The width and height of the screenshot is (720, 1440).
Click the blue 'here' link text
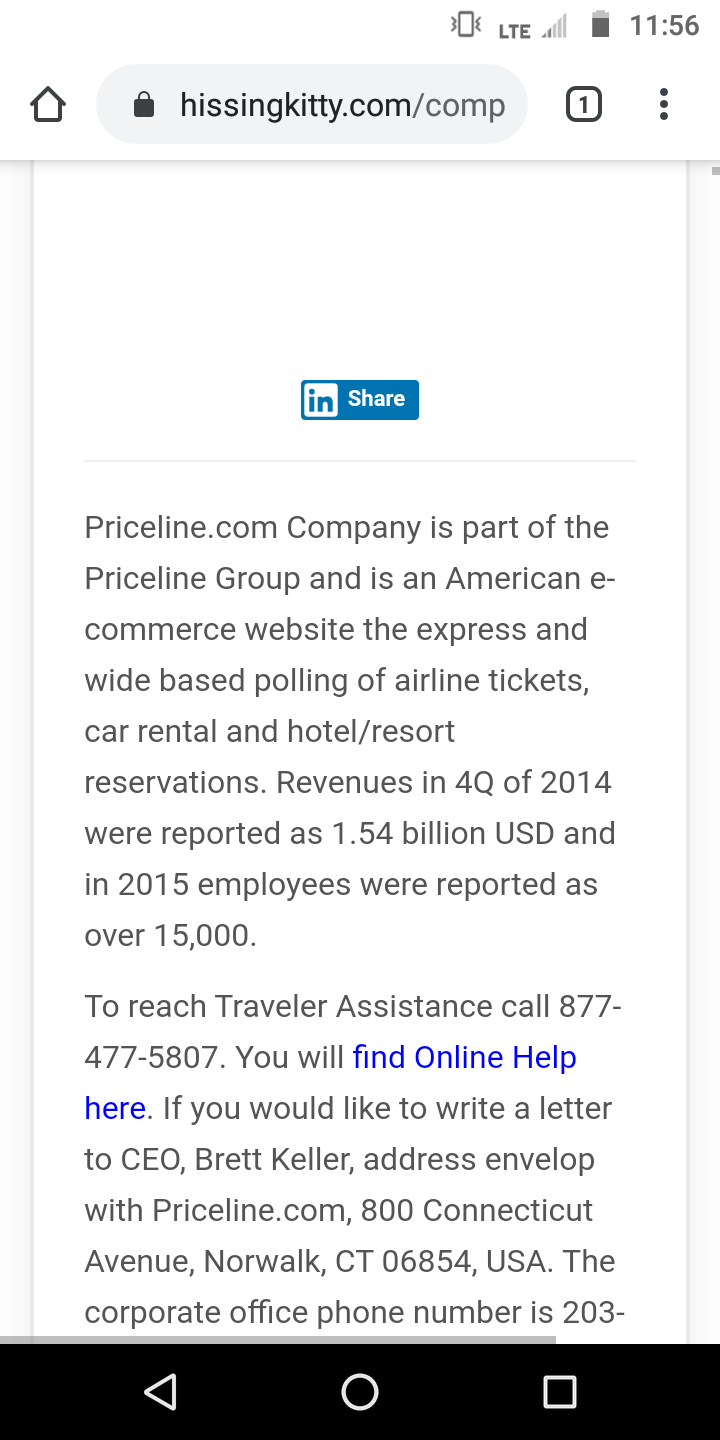(115, 1108)
